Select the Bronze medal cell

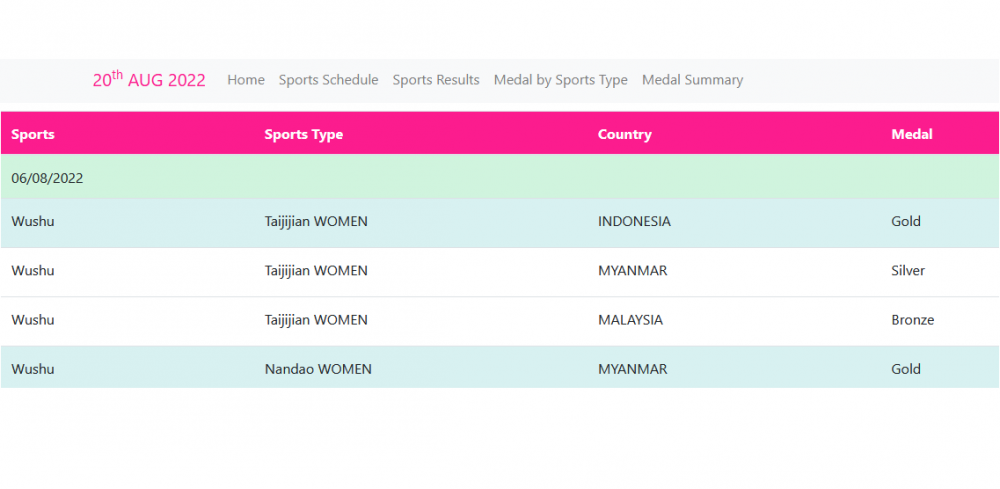click(912, 320)
